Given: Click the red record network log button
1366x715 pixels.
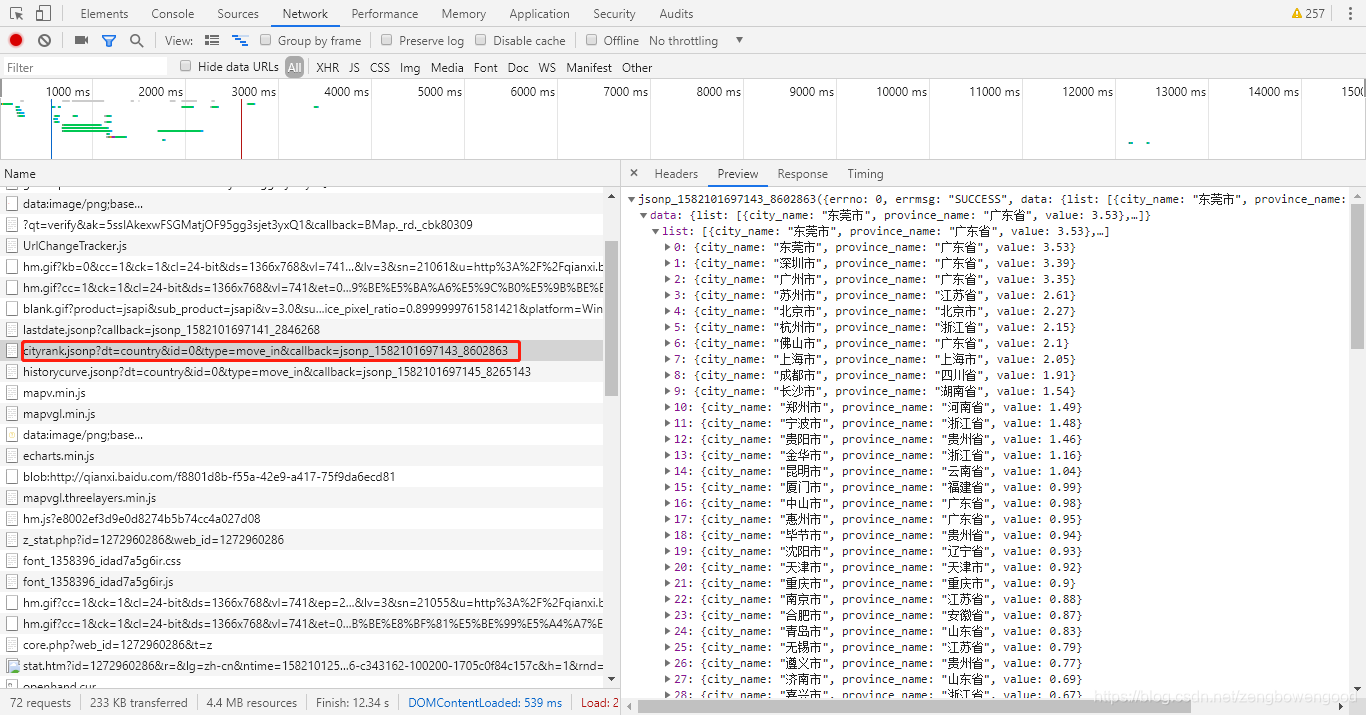Looking at the screenshot, I should (x=16, y=40).
